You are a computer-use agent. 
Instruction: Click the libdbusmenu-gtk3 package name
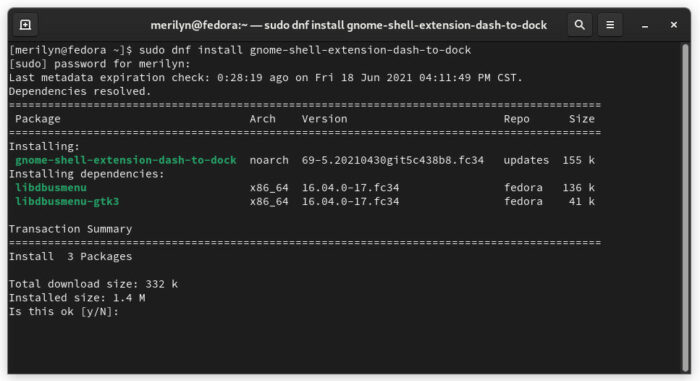(67, 201)
